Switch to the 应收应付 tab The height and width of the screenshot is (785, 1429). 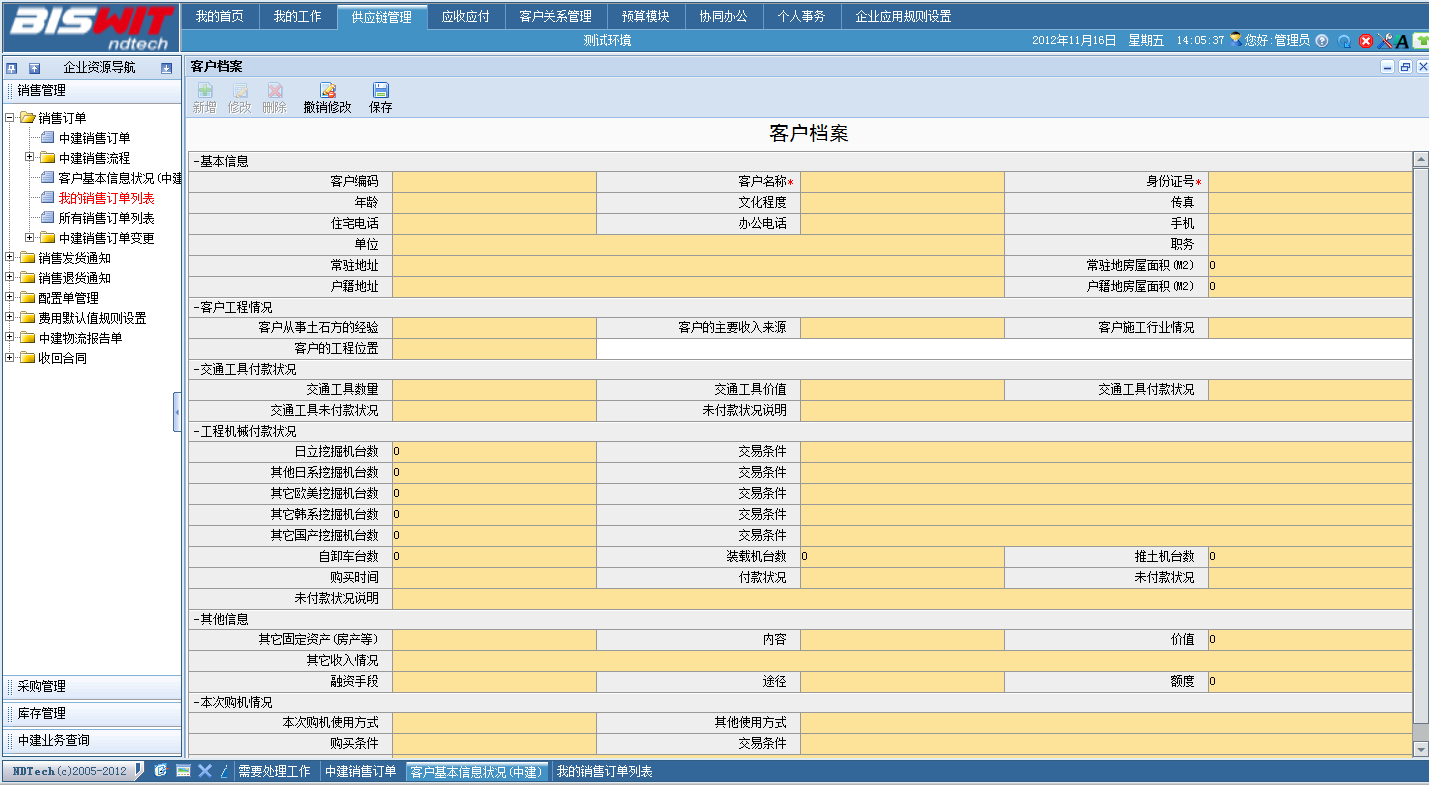click(x=465, y=16)
